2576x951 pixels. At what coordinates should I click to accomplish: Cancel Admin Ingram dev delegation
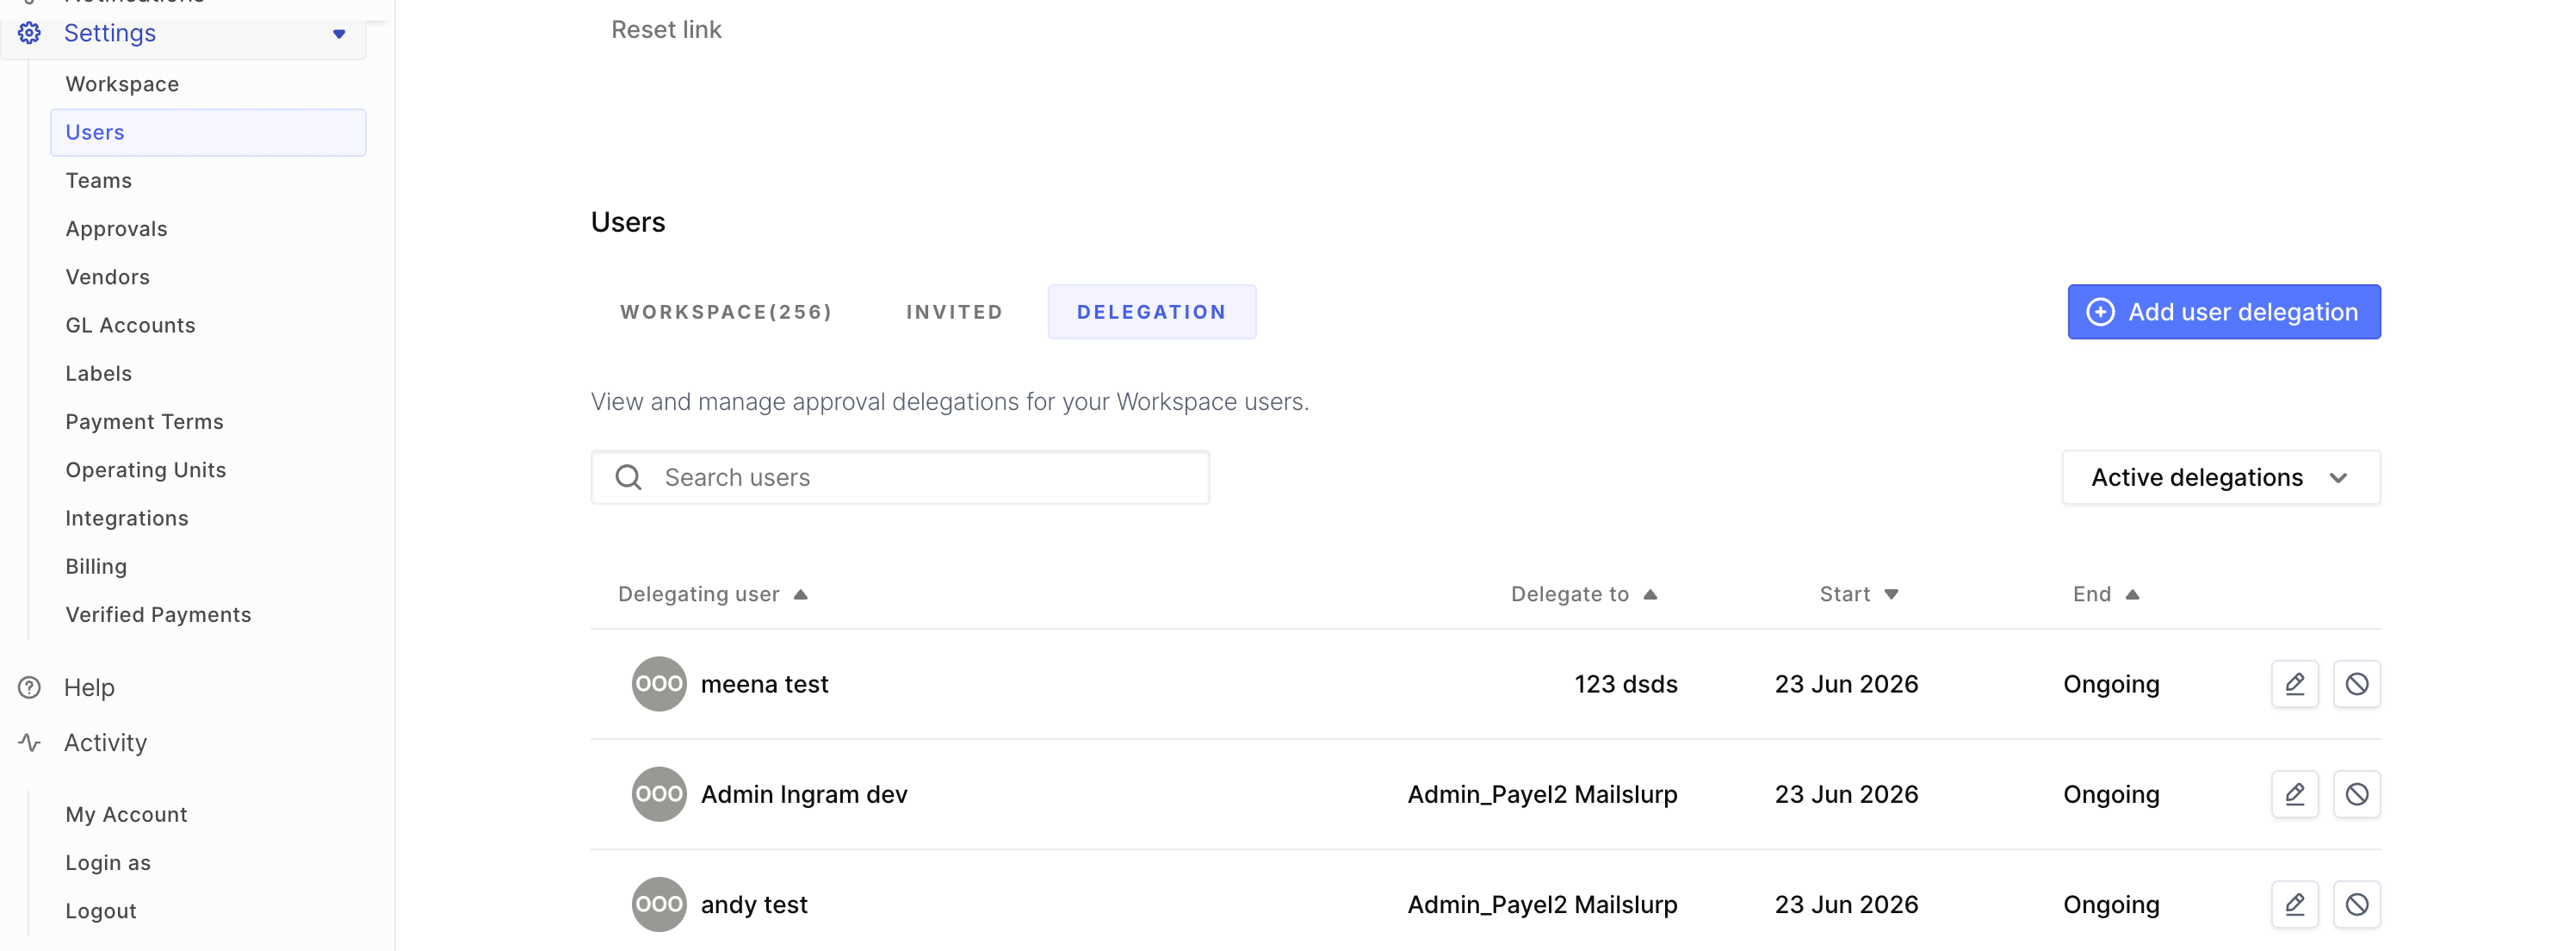tap(2356, 795)
